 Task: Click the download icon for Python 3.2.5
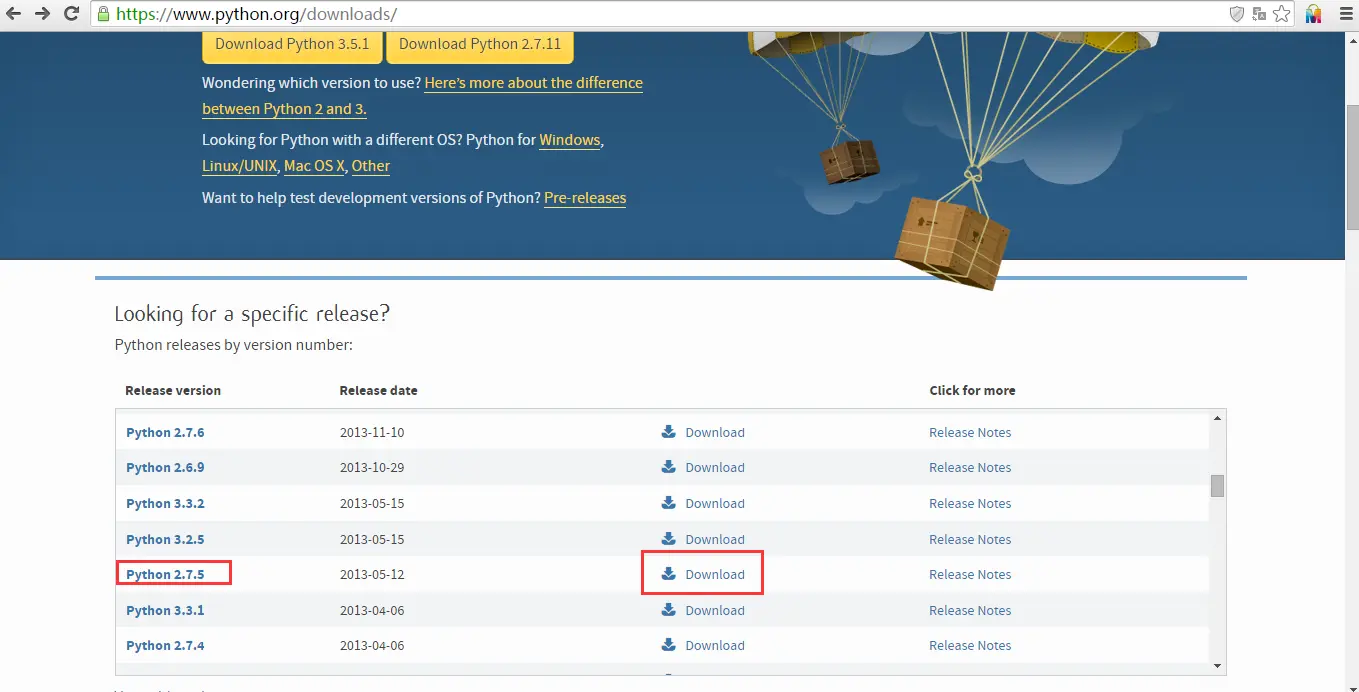click(669, 539)
